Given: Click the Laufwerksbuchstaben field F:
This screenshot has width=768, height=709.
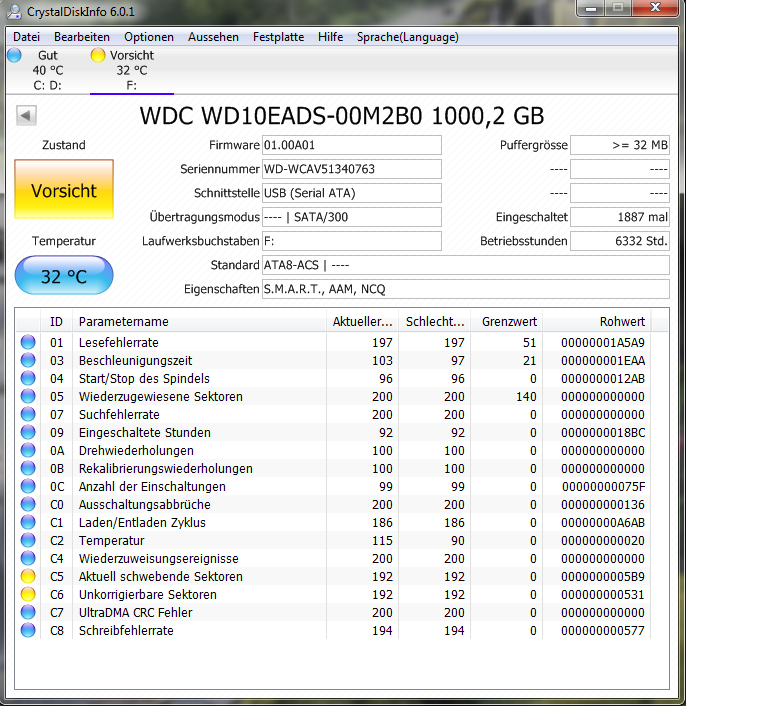Looking at the screenshot, I should (x=352, y=241).
